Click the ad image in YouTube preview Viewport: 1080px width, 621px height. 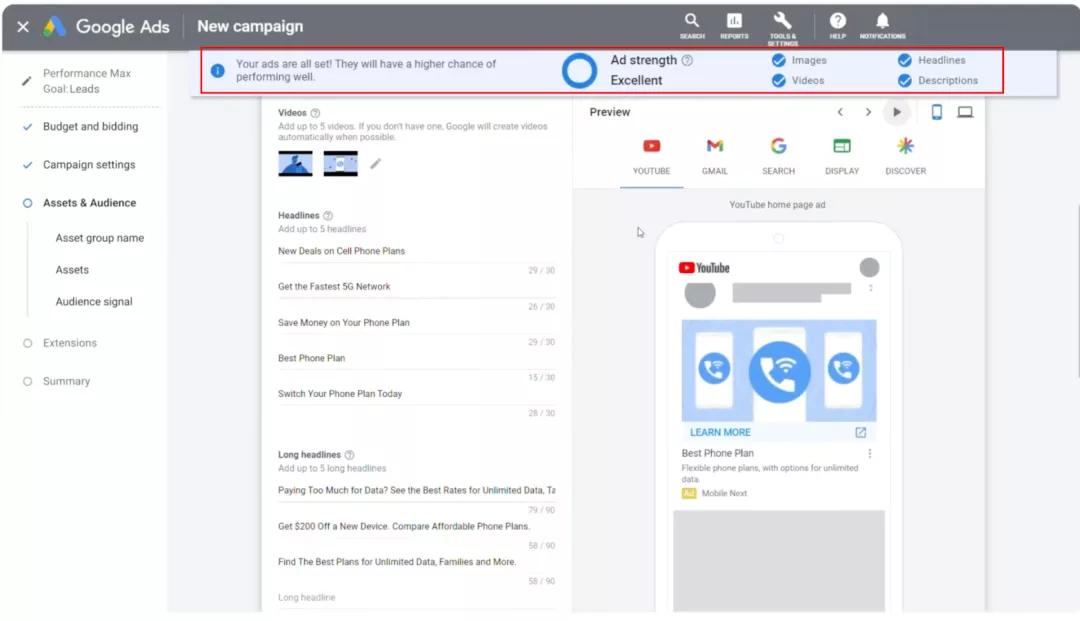[x=779, y=370]
